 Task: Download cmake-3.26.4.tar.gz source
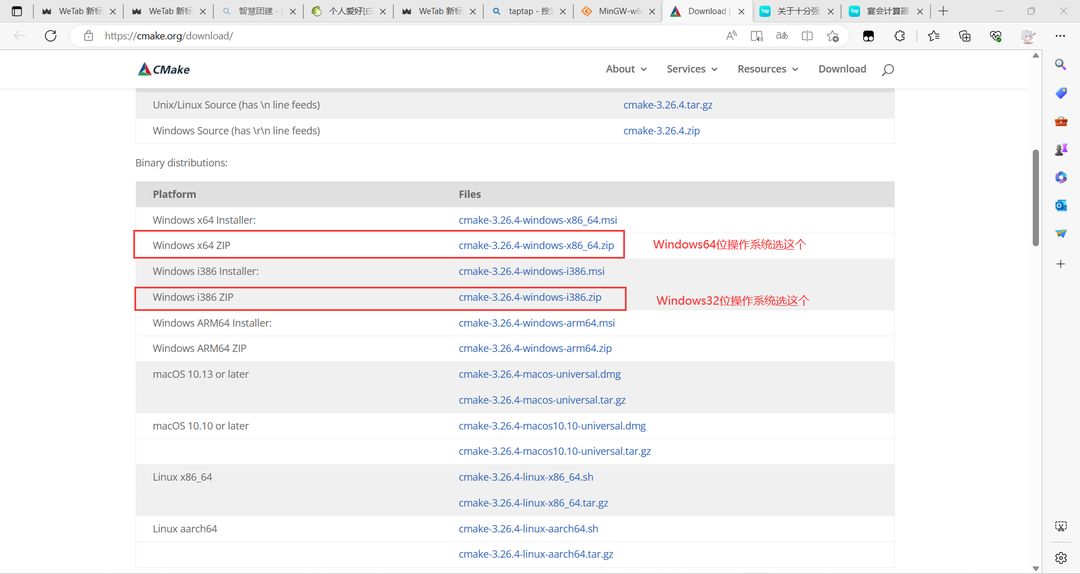[667, 105]
